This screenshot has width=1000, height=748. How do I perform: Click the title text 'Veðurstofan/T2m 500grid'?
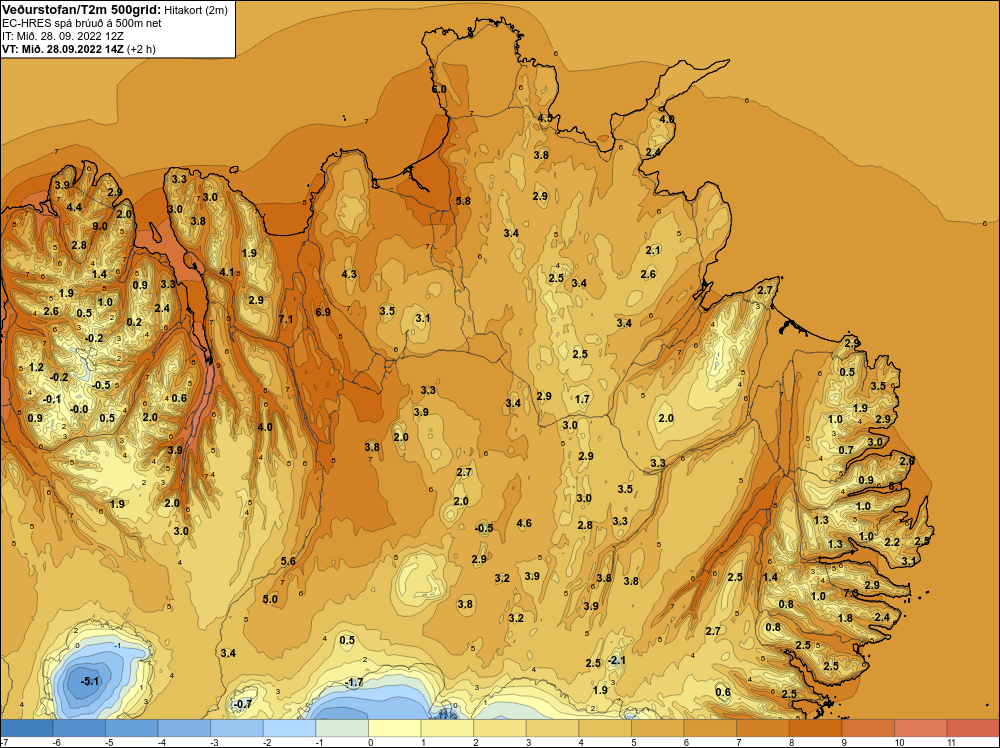82,10
